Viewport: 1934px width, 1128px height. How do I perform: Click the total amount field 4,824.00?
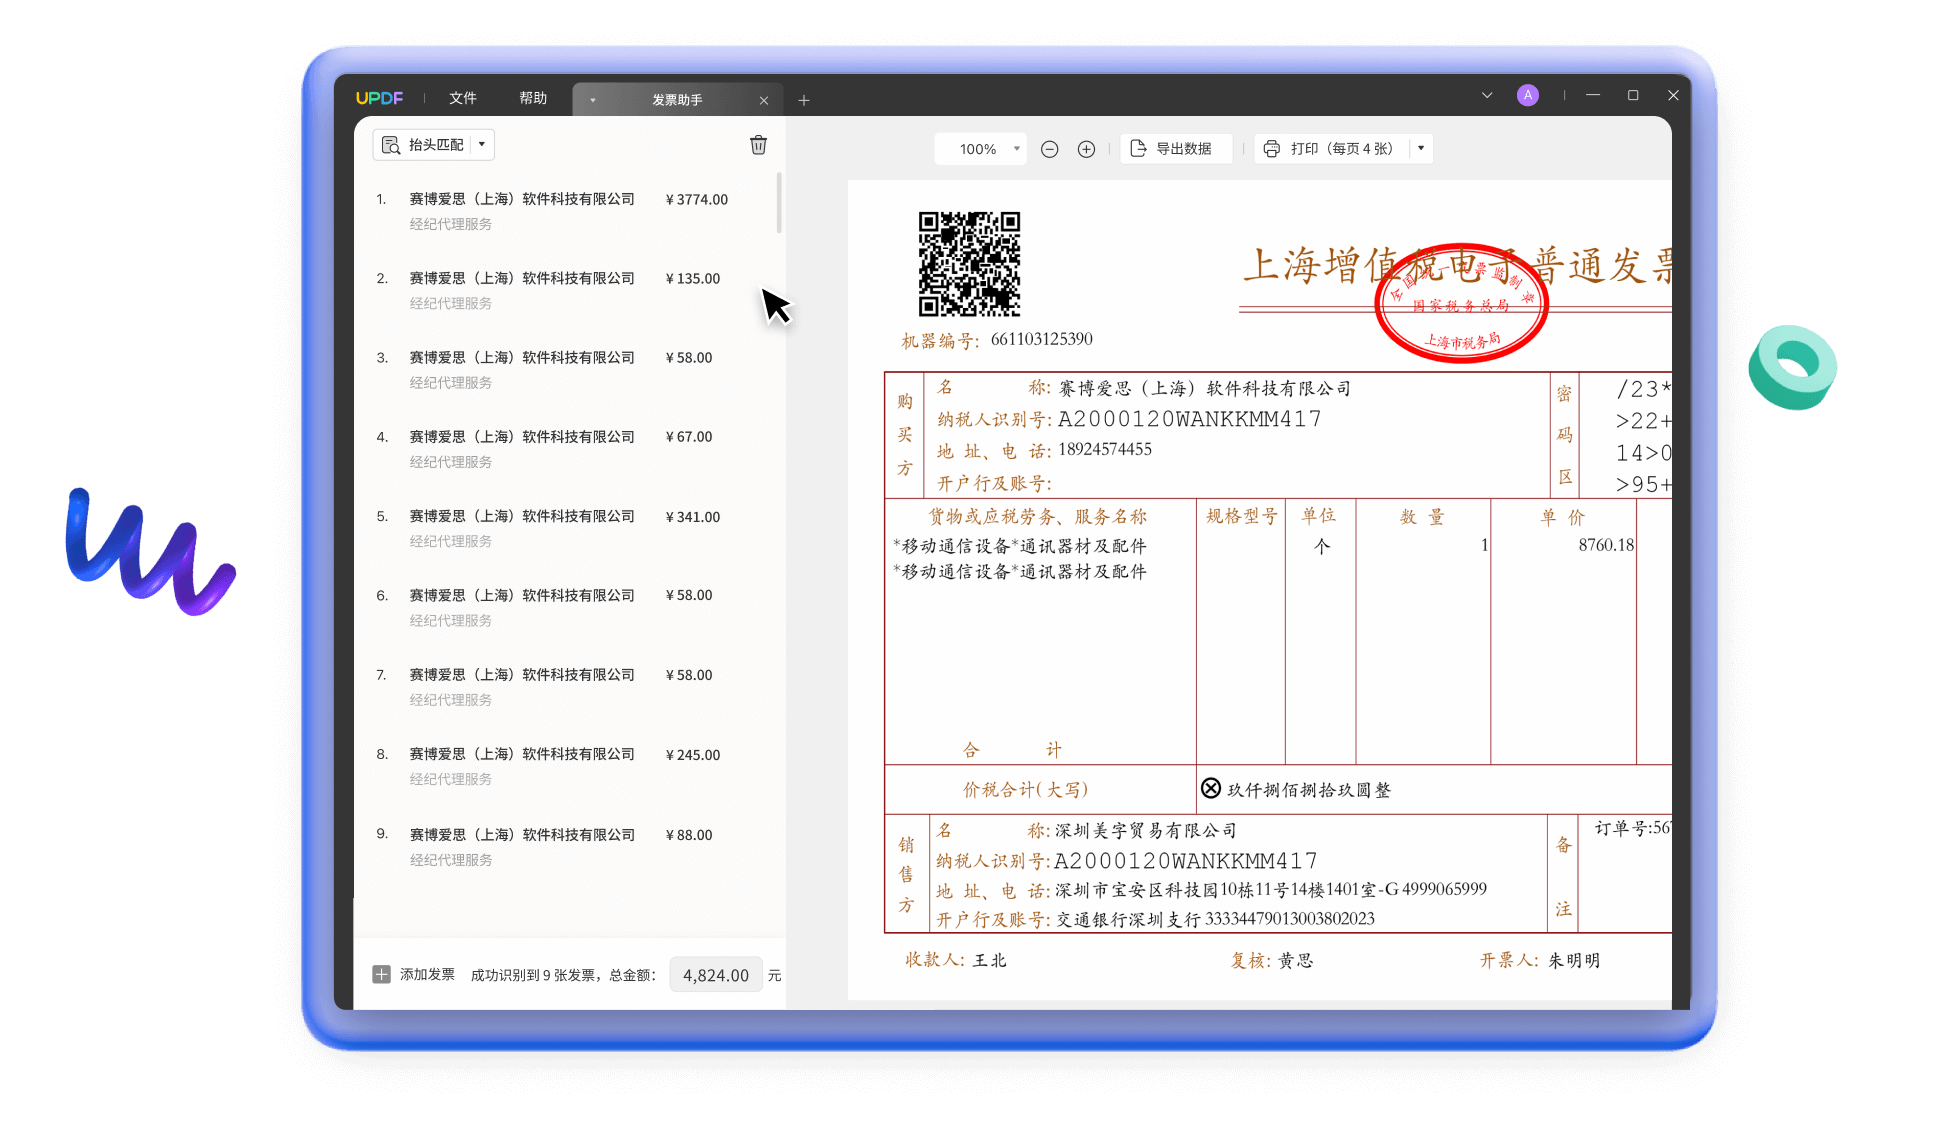tap(716, 975)
